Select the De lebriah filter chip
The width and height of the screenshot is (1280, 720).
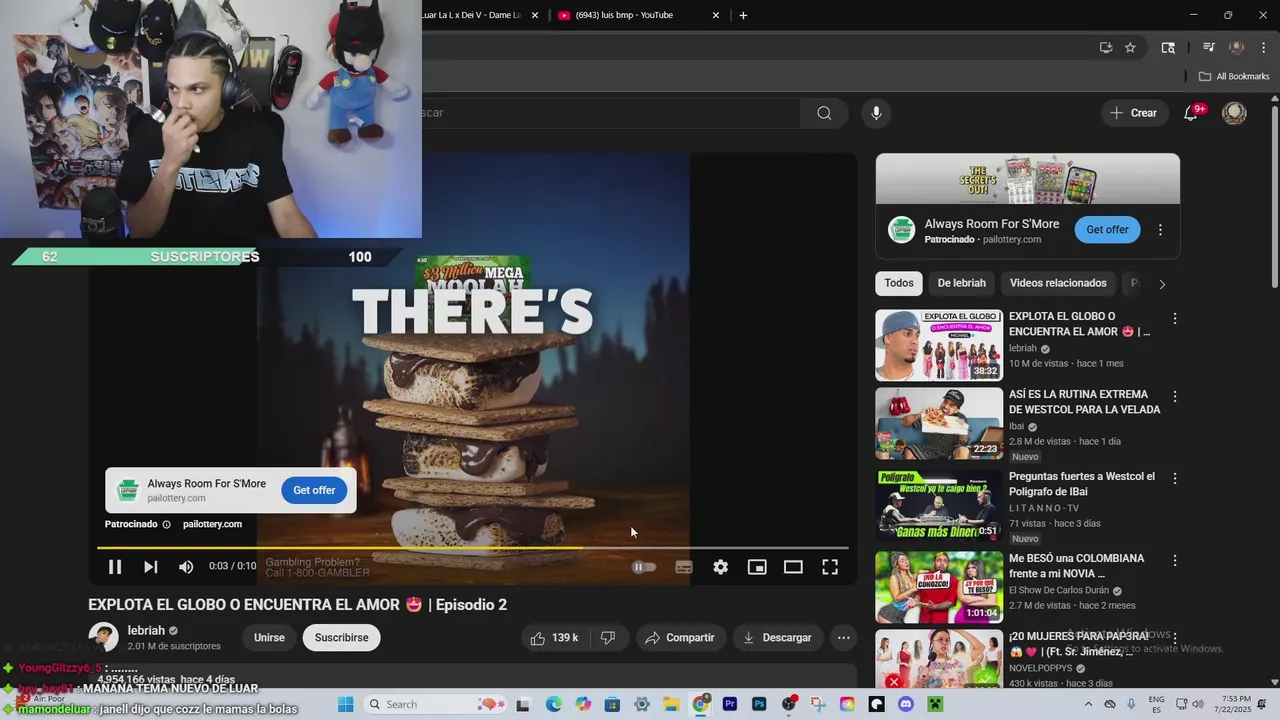(961, 283)
